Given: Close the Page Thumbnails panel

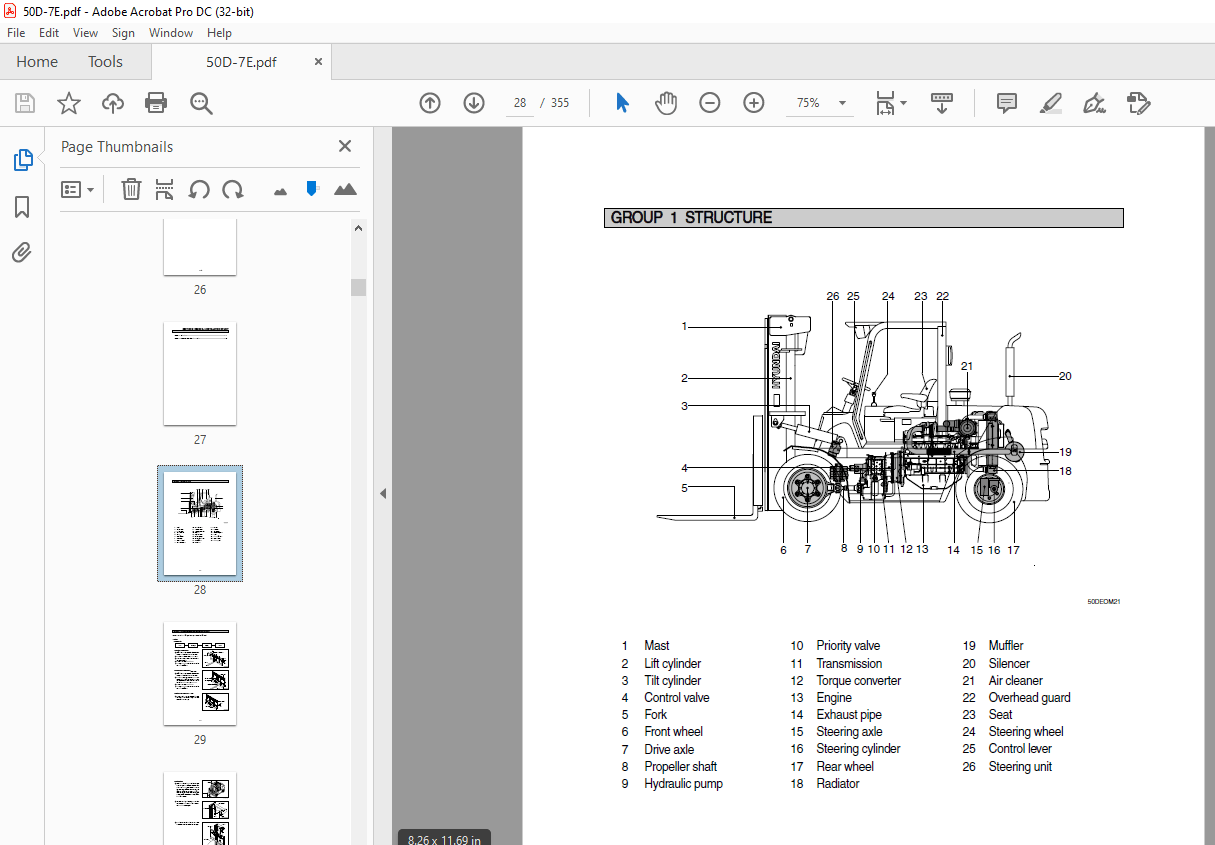Looking at the screenshot, I should coord(344,146).
